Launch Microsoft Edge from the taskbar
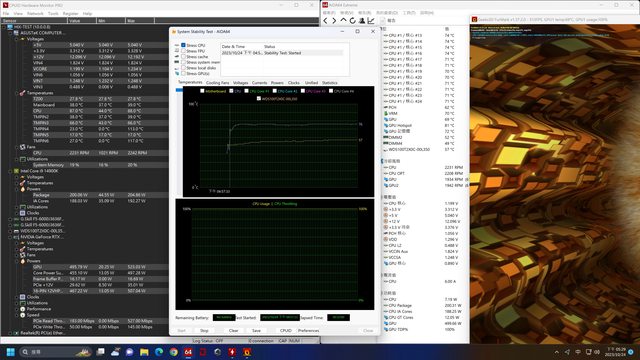This screenshot has width=640, height=360. click(x=159, y=352)
